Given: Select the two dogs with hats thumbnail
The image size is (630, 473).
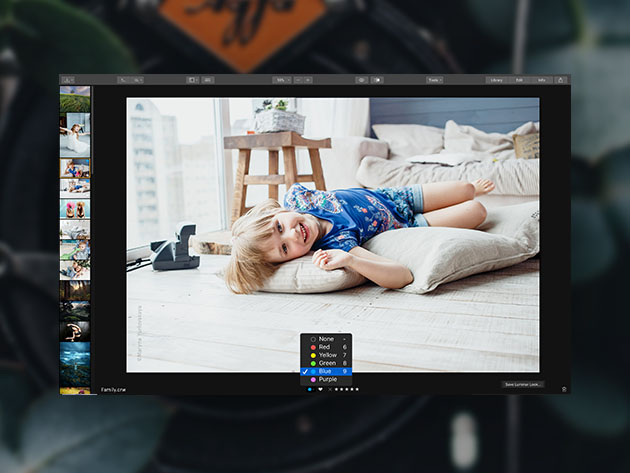Looking at the screenshot, I should click(75, 209).
